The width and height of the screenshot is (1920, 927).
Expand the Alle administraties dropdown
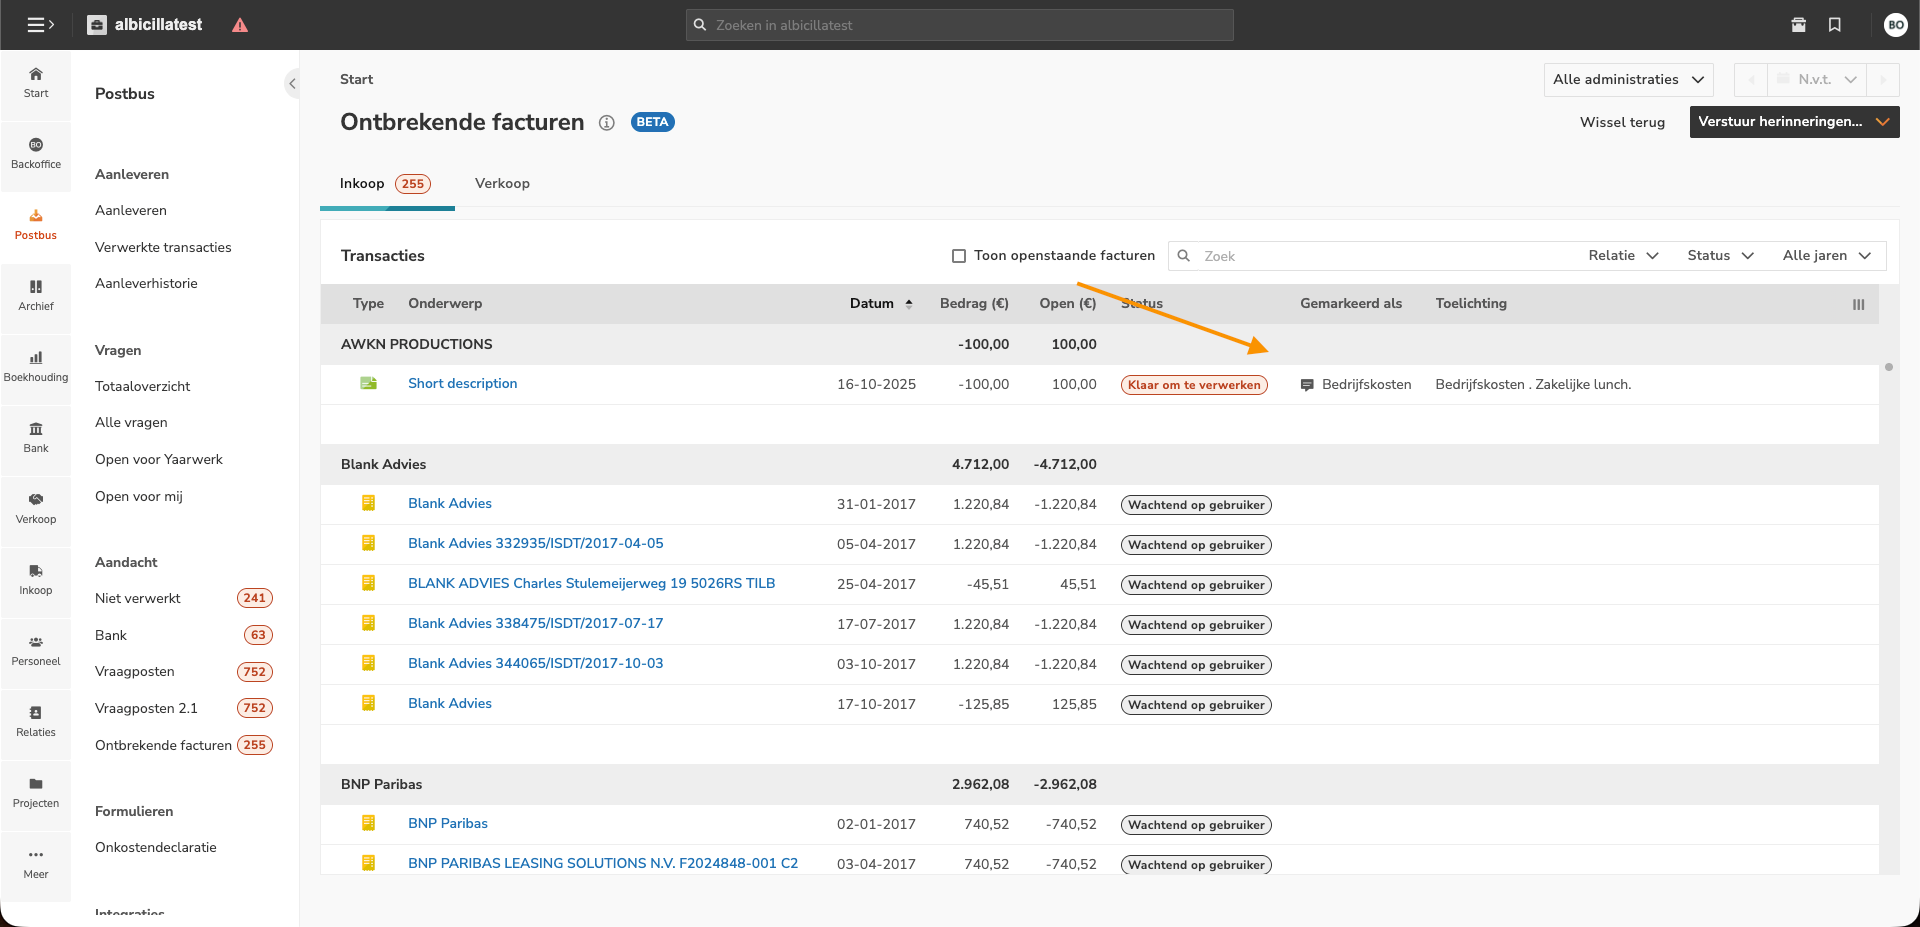(1627, 80)
